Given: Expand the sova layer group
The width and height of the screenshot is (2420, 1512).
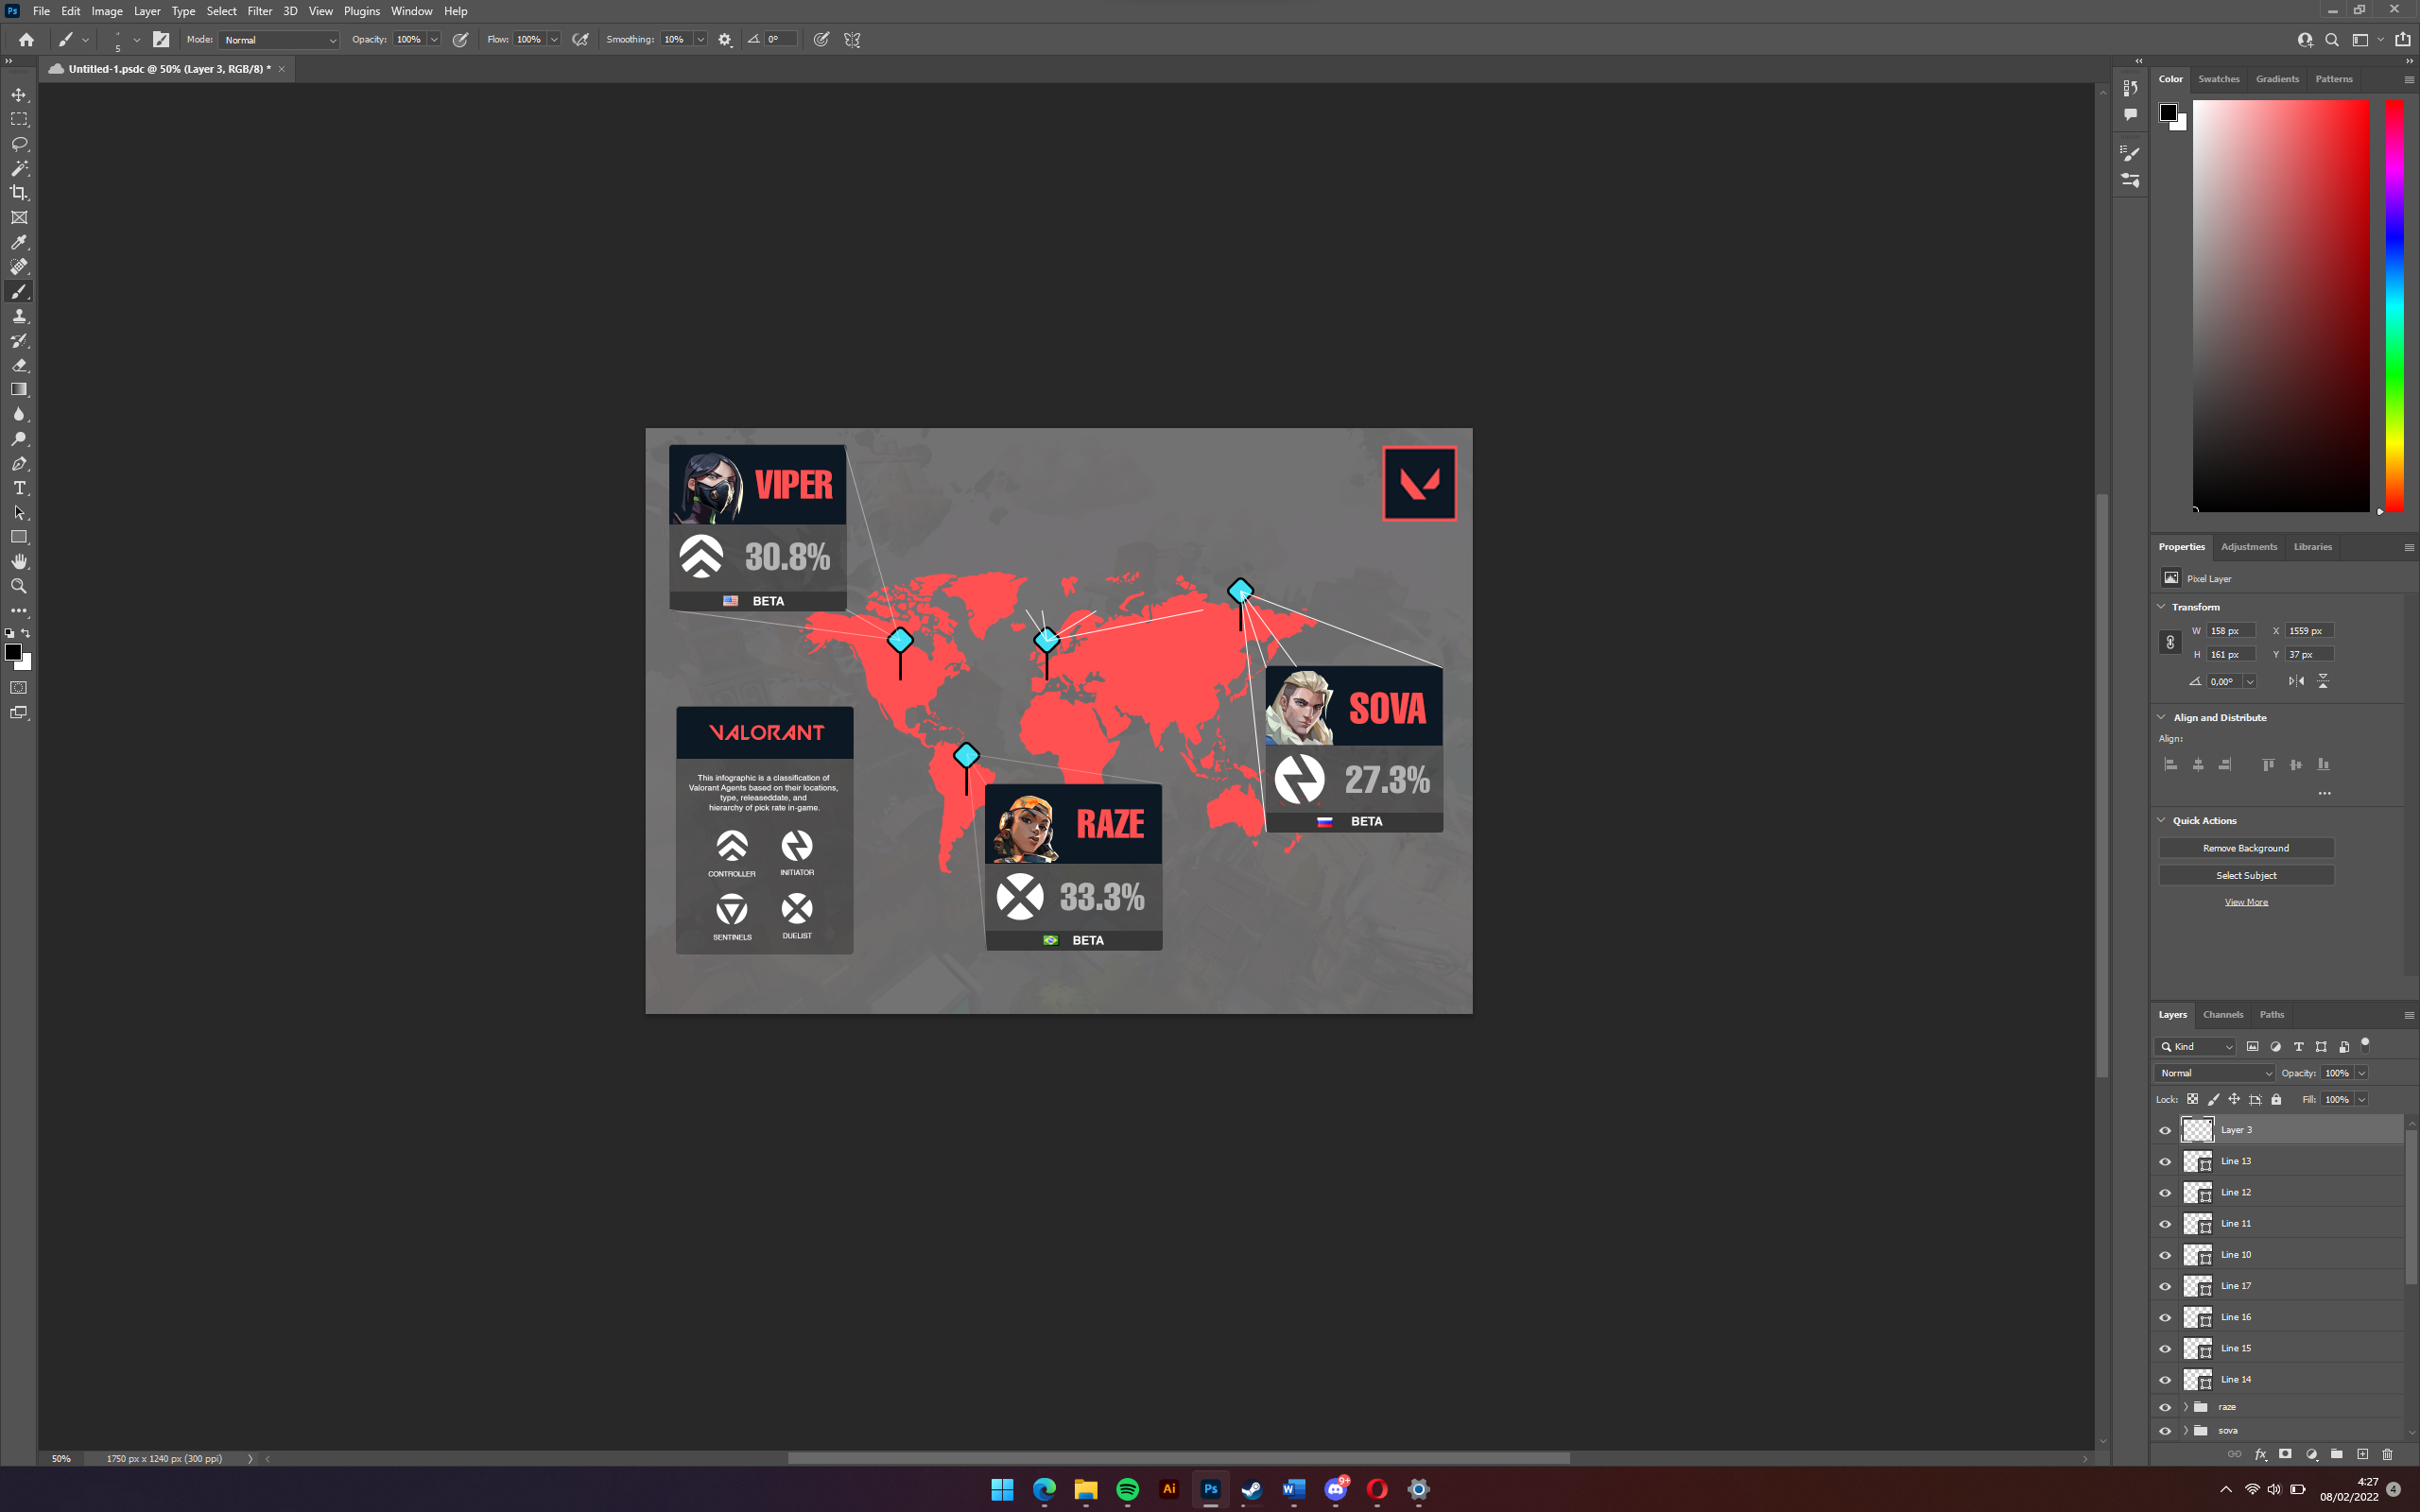Looking at the screenshot, I should [2185, 1431].
